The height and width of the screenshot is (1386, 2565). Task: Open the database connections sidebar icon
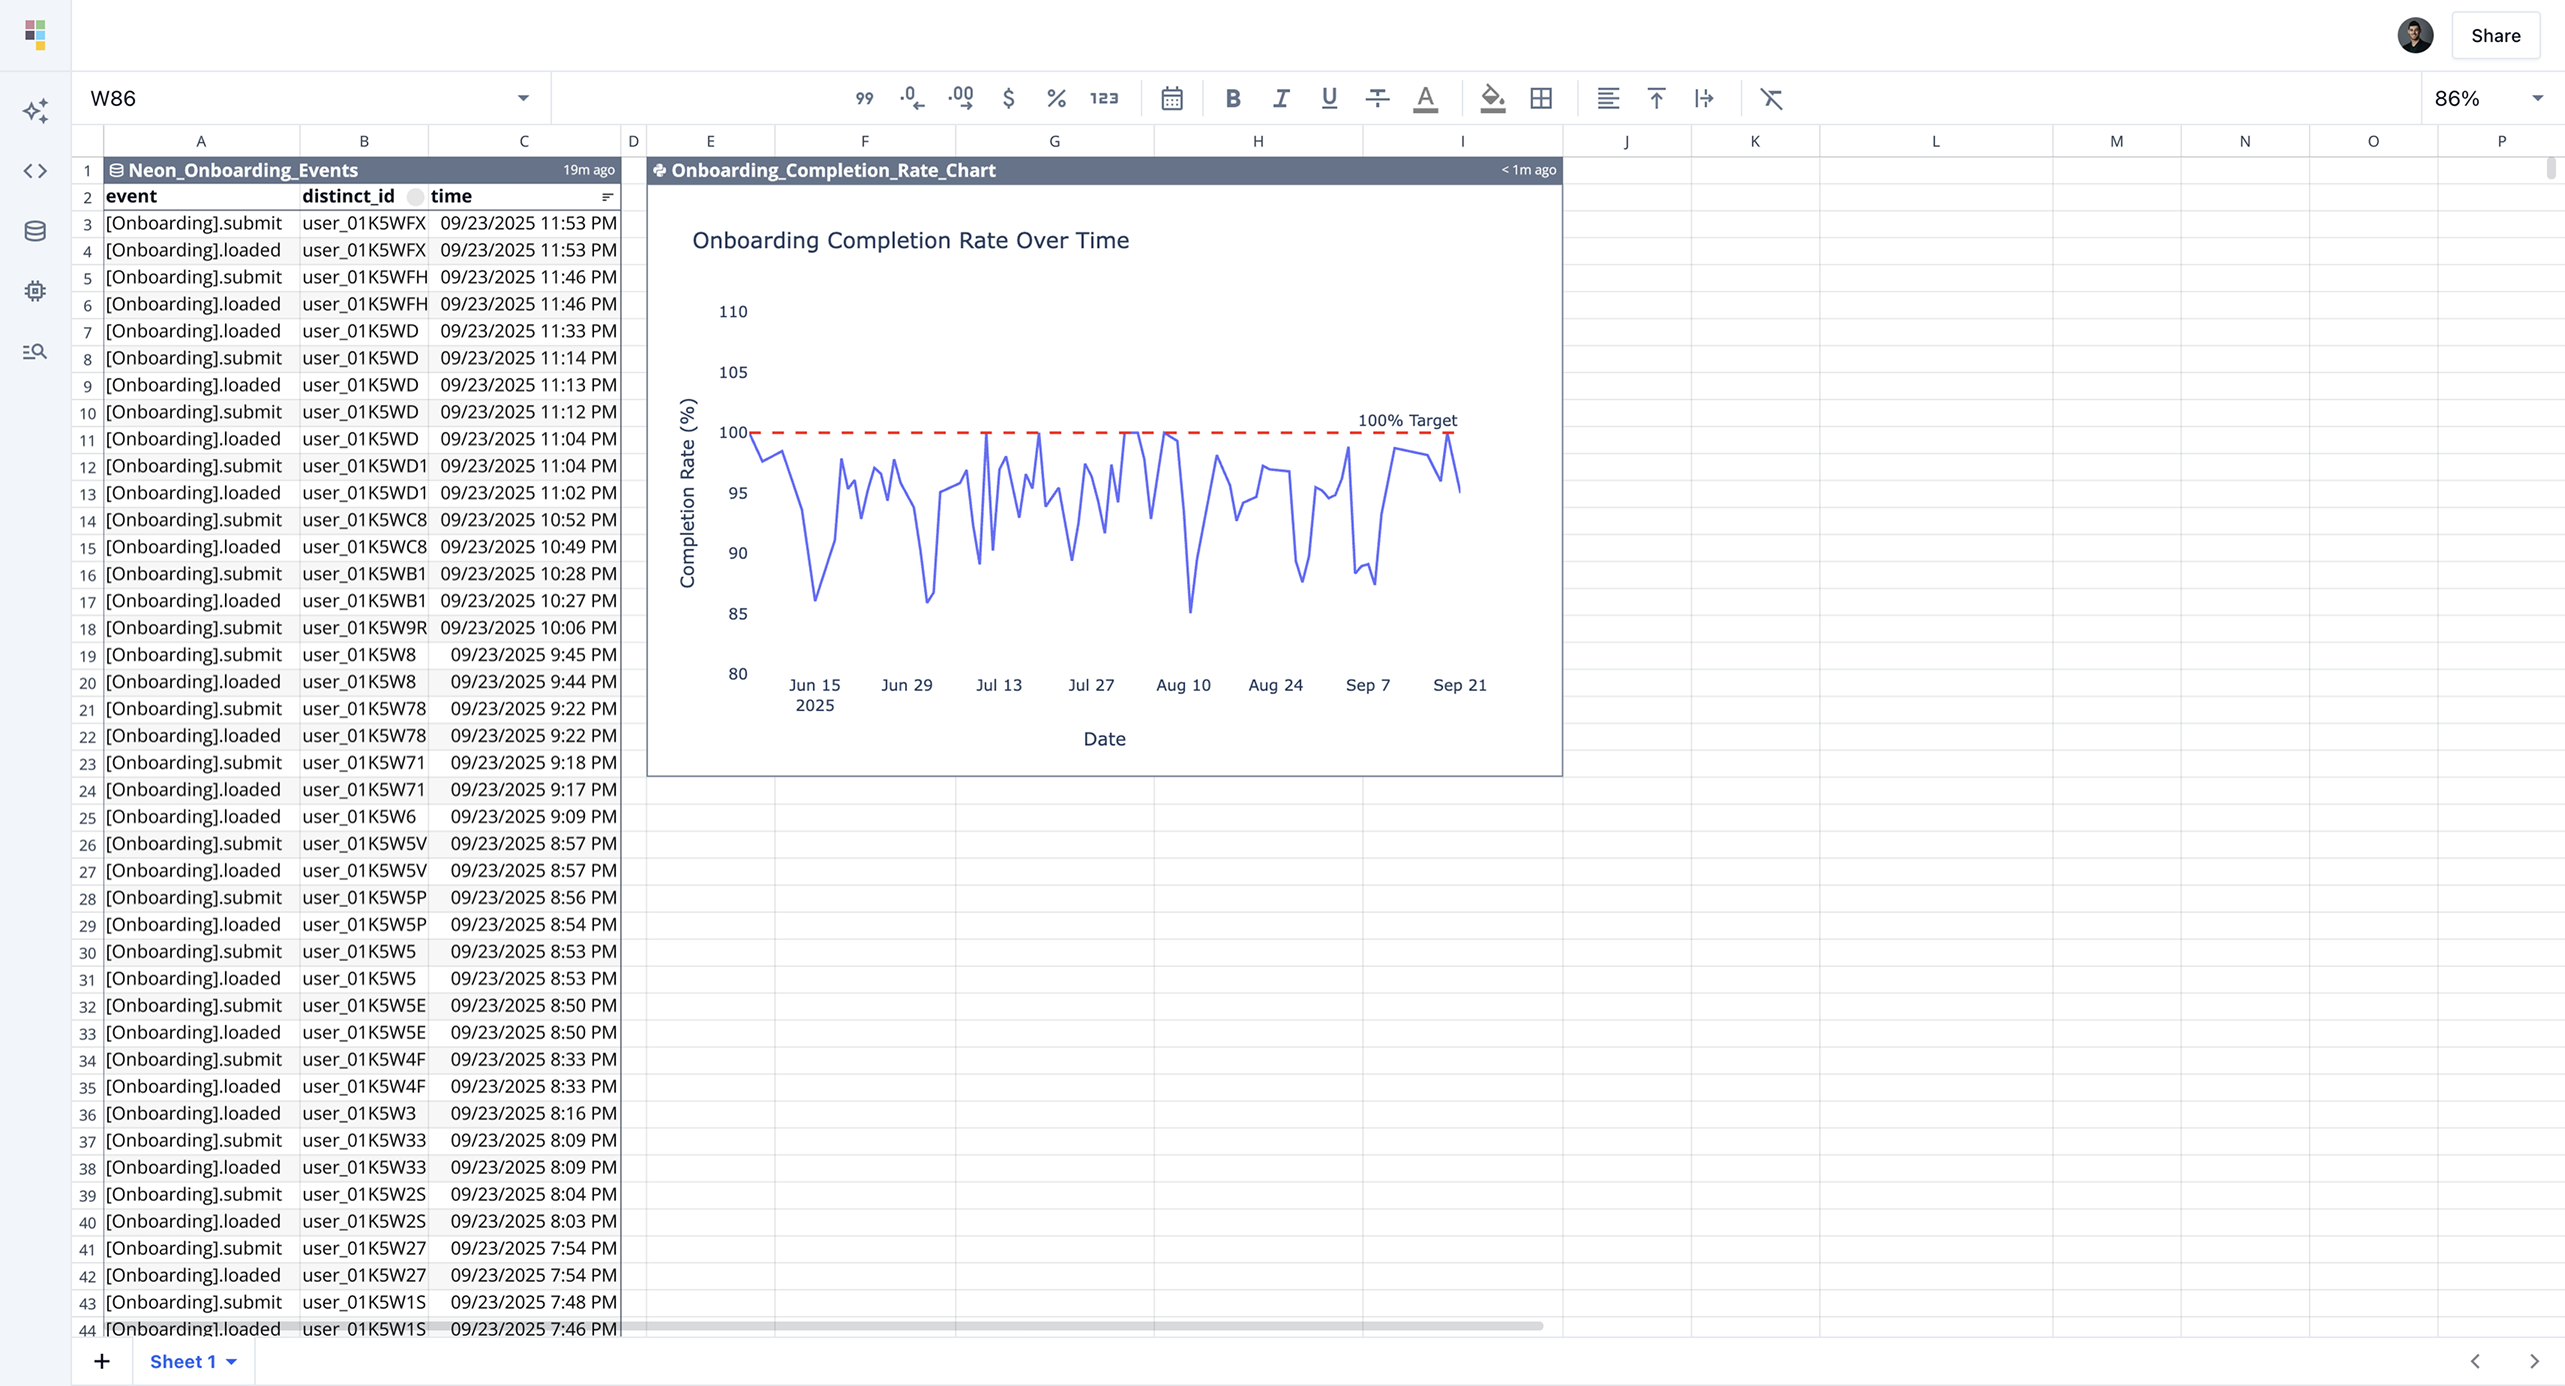[x=35, y=231]
